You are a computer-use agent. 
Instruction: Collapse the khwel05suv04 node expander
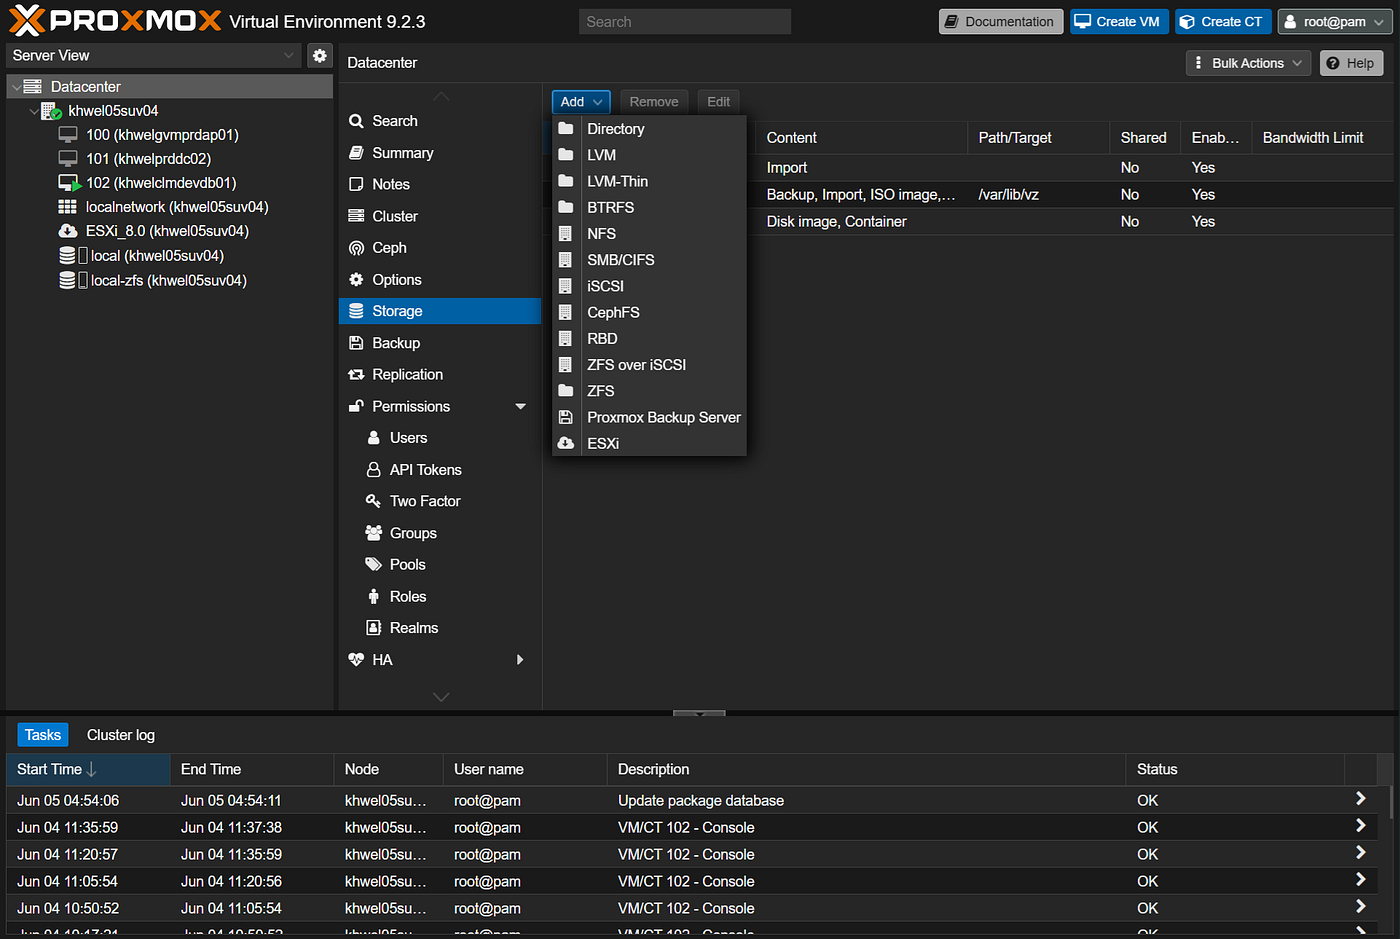(x=34, y=111)
